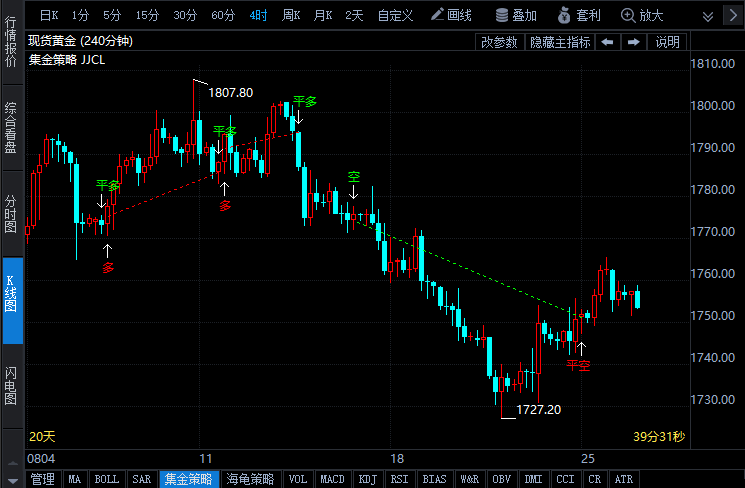The height and width of the screenshot is (488, 745).
Task: Click the left arrow indicator button
Action: click(607, 42)
